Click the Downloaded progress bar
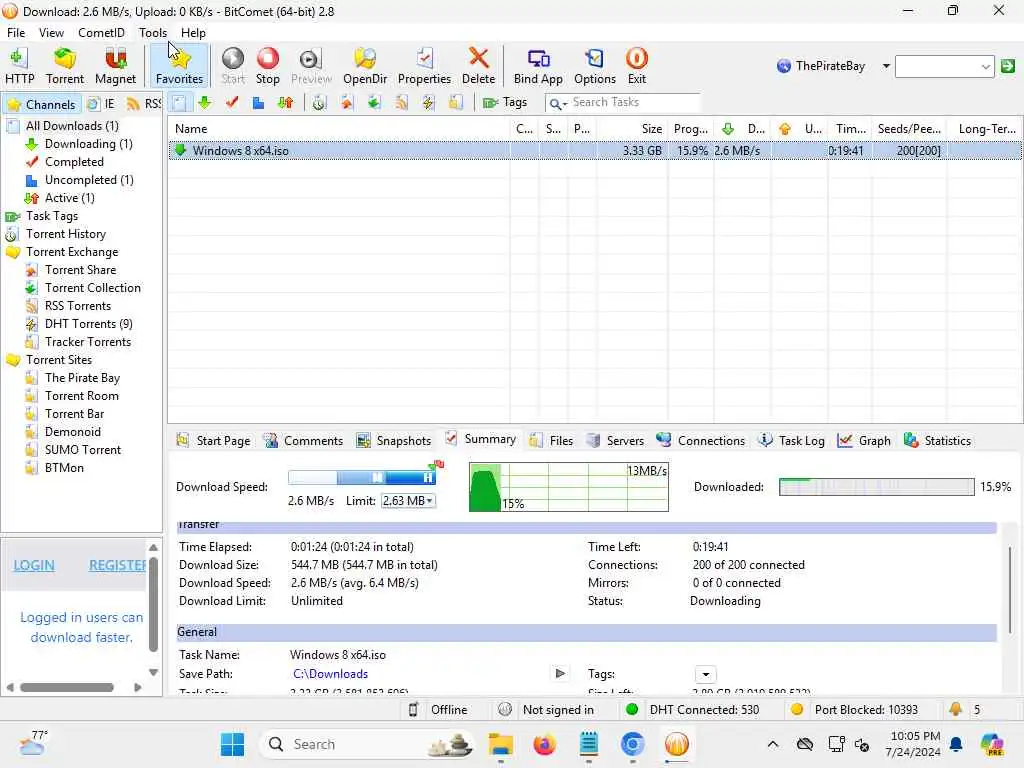Screen dimensions: 1024x768 coord(876,487)
